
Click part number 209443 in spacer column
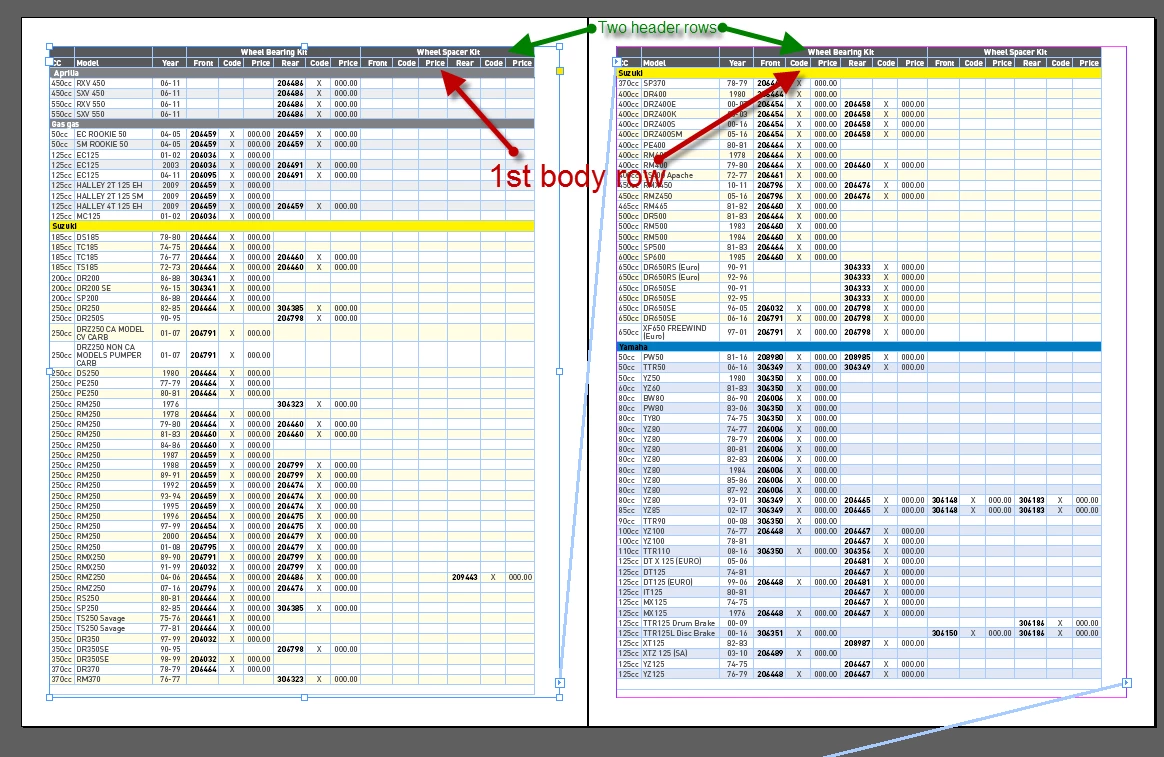[x=465, y=577]
